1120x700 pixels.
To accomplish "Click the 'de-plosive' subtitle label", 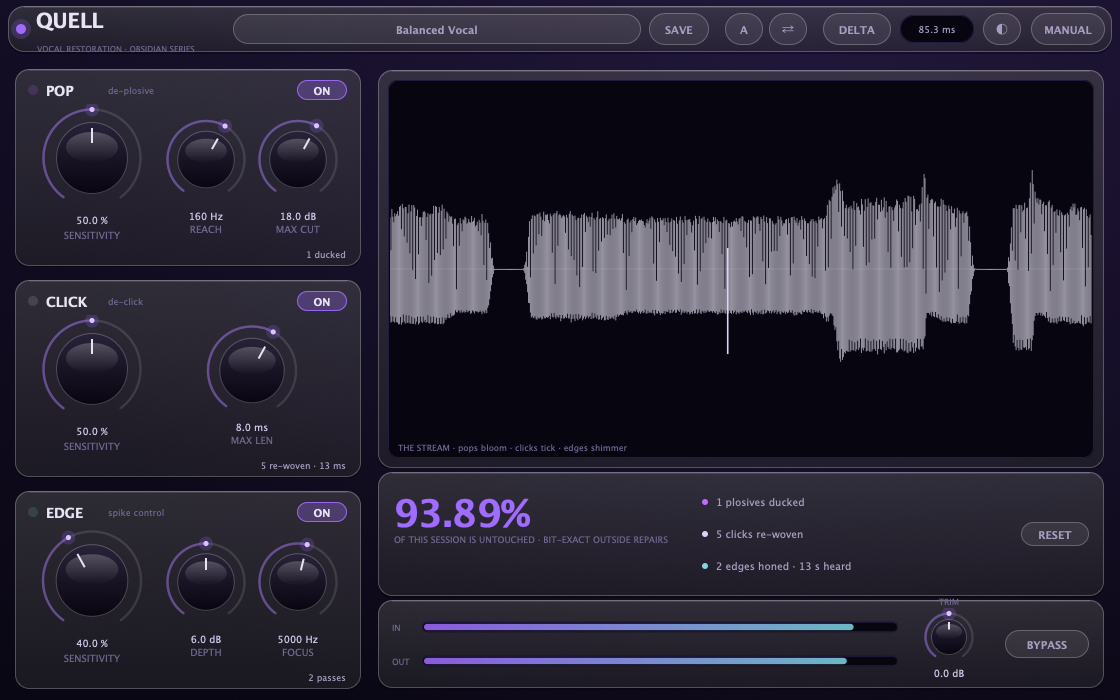I will 131,91.
